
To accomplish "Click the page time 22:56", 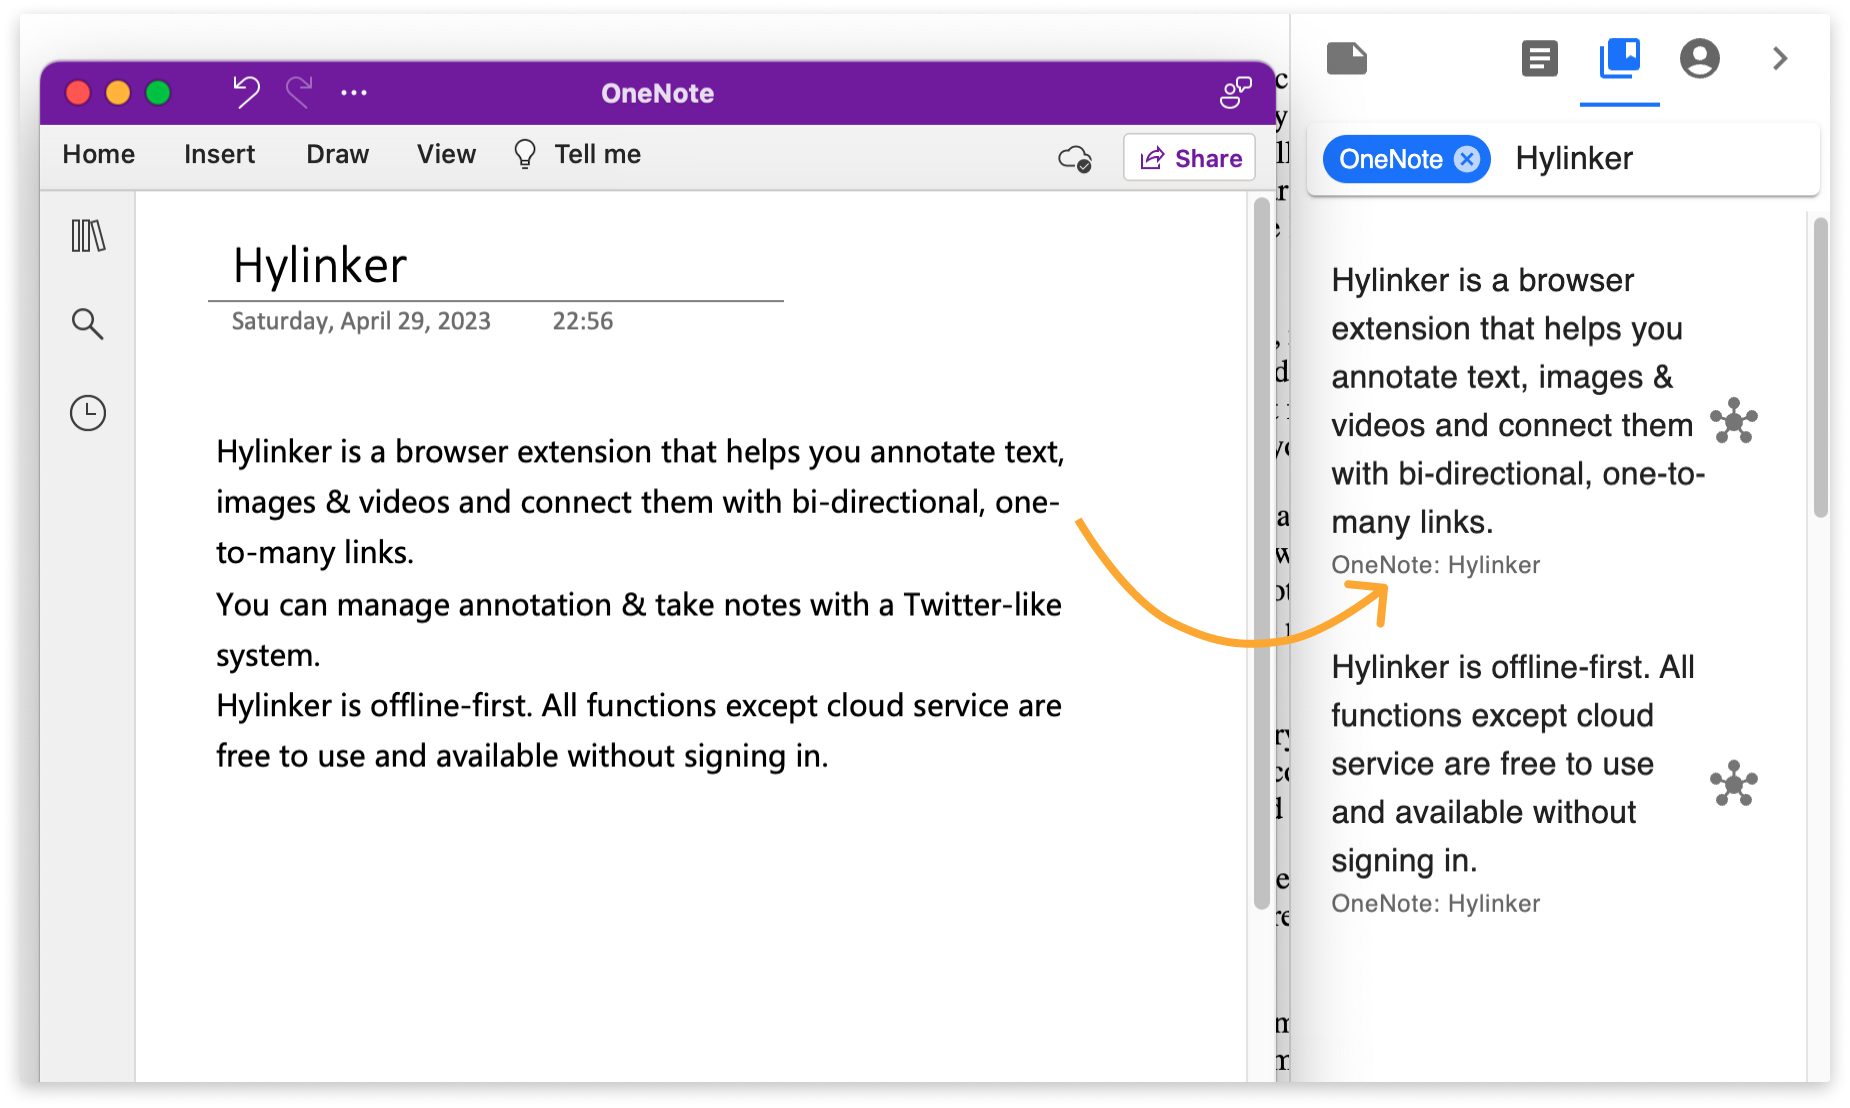I will click(583, 321).
